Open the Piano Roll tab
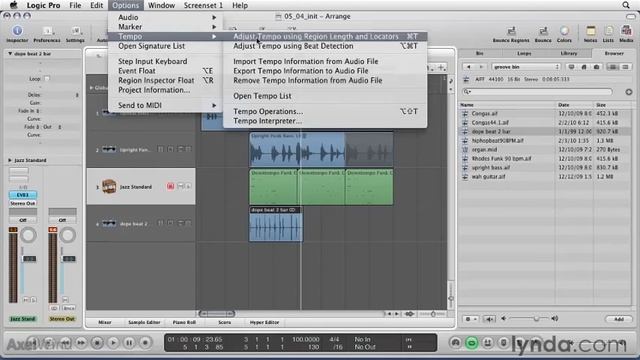Screen dimensions: 640x360 click(184, 322)
